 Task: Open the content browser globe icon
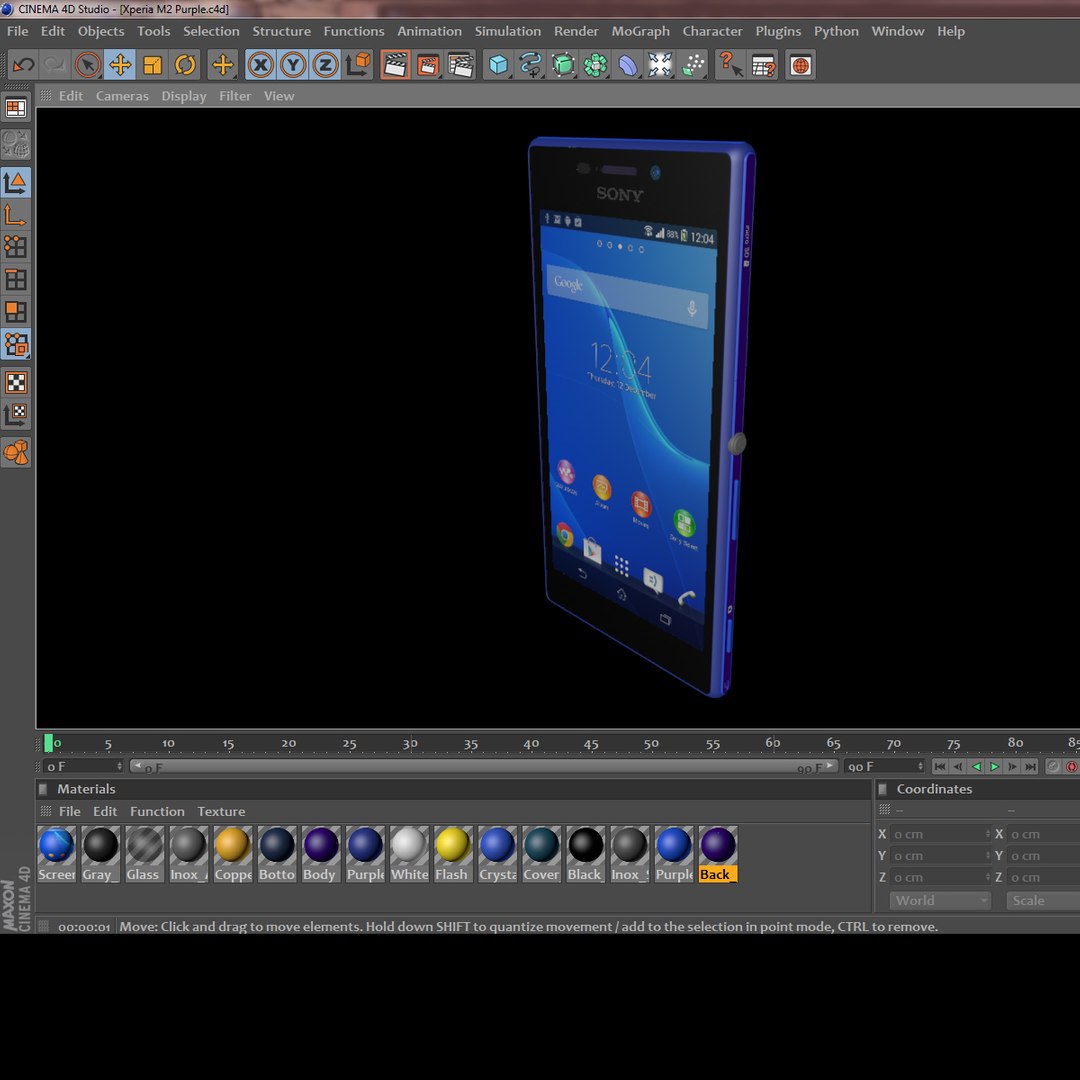coord(800,65)
